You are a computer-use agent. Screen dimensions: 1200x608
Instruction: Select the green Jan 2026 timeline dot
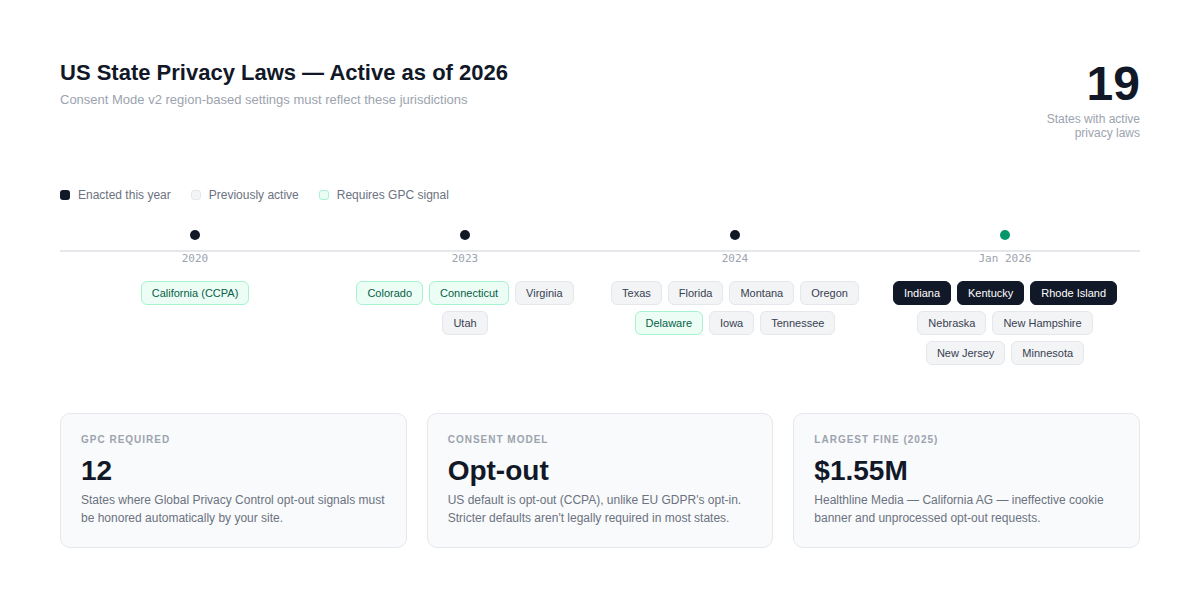(1005, 235)
